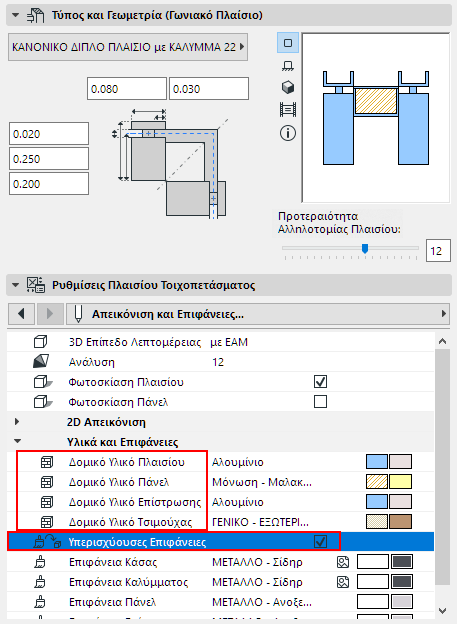Screen dimensions: 457x624
Task: Open the Μόνωση - Μαλακ... material selector
Action: (262, 482)
